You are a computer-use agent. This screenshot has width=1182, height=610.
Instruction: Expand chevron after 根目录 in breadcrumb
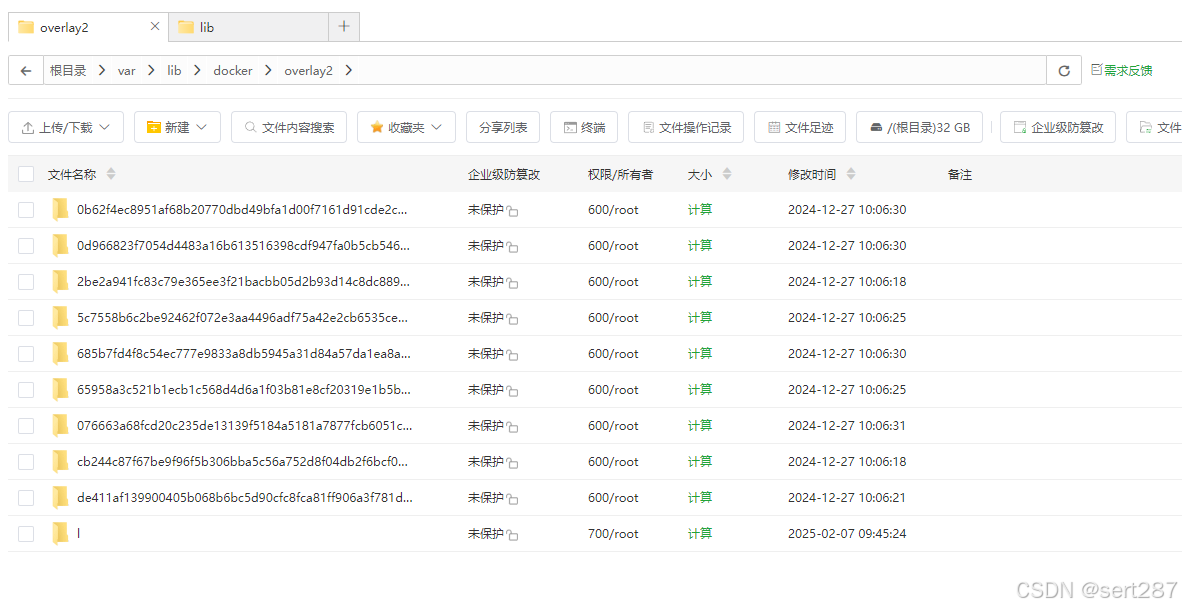[102, 71]
